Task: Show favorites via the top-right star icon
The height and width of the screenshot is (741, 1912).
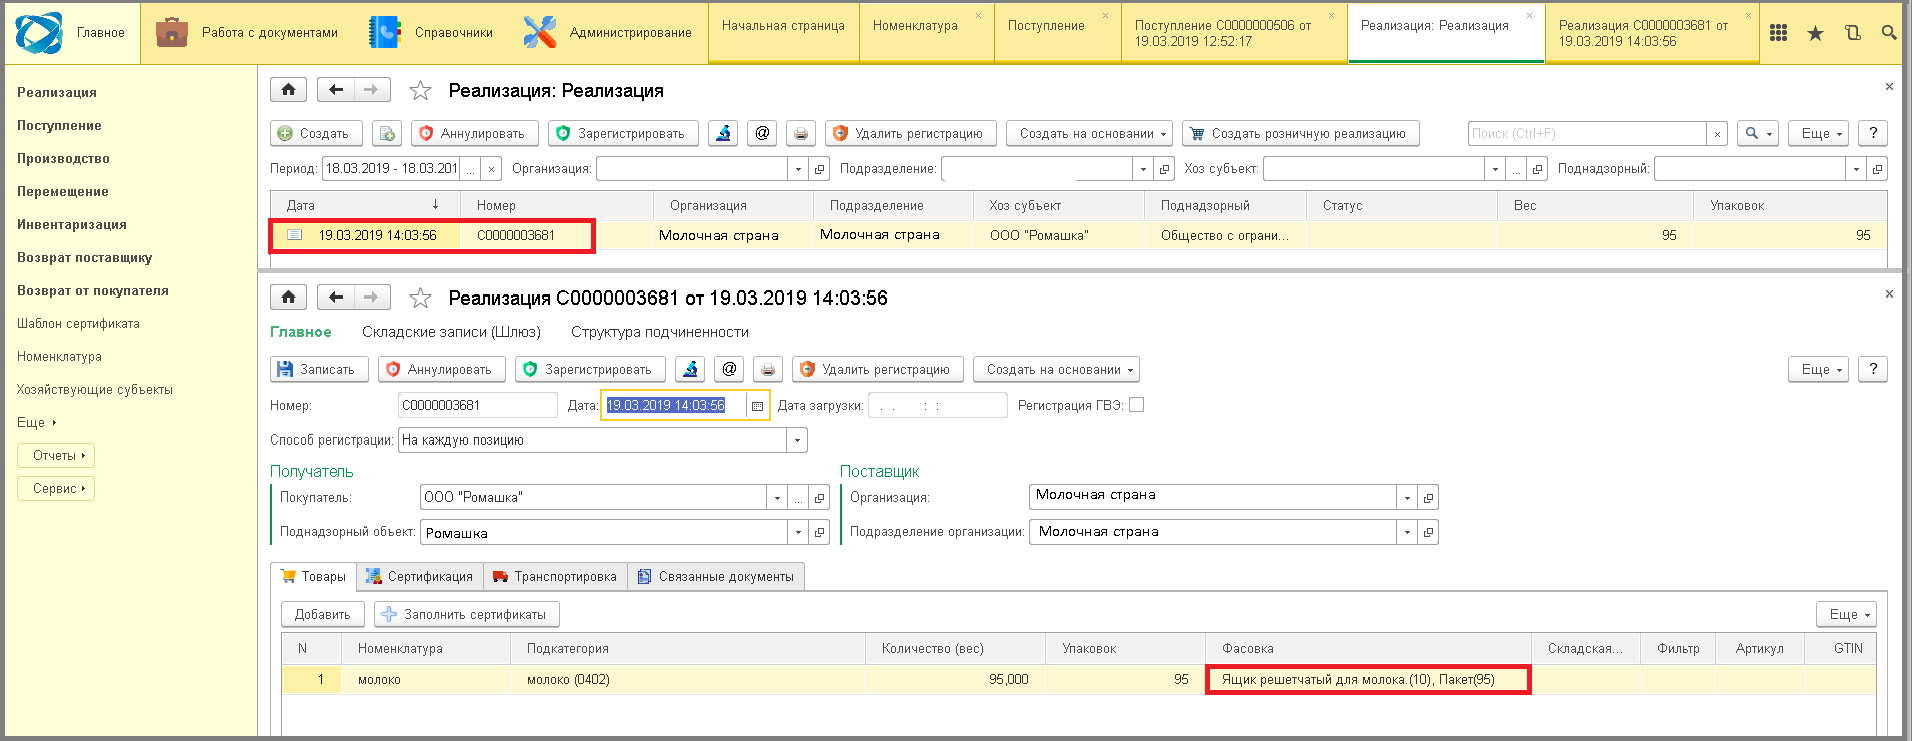Action: [1815, 33]
